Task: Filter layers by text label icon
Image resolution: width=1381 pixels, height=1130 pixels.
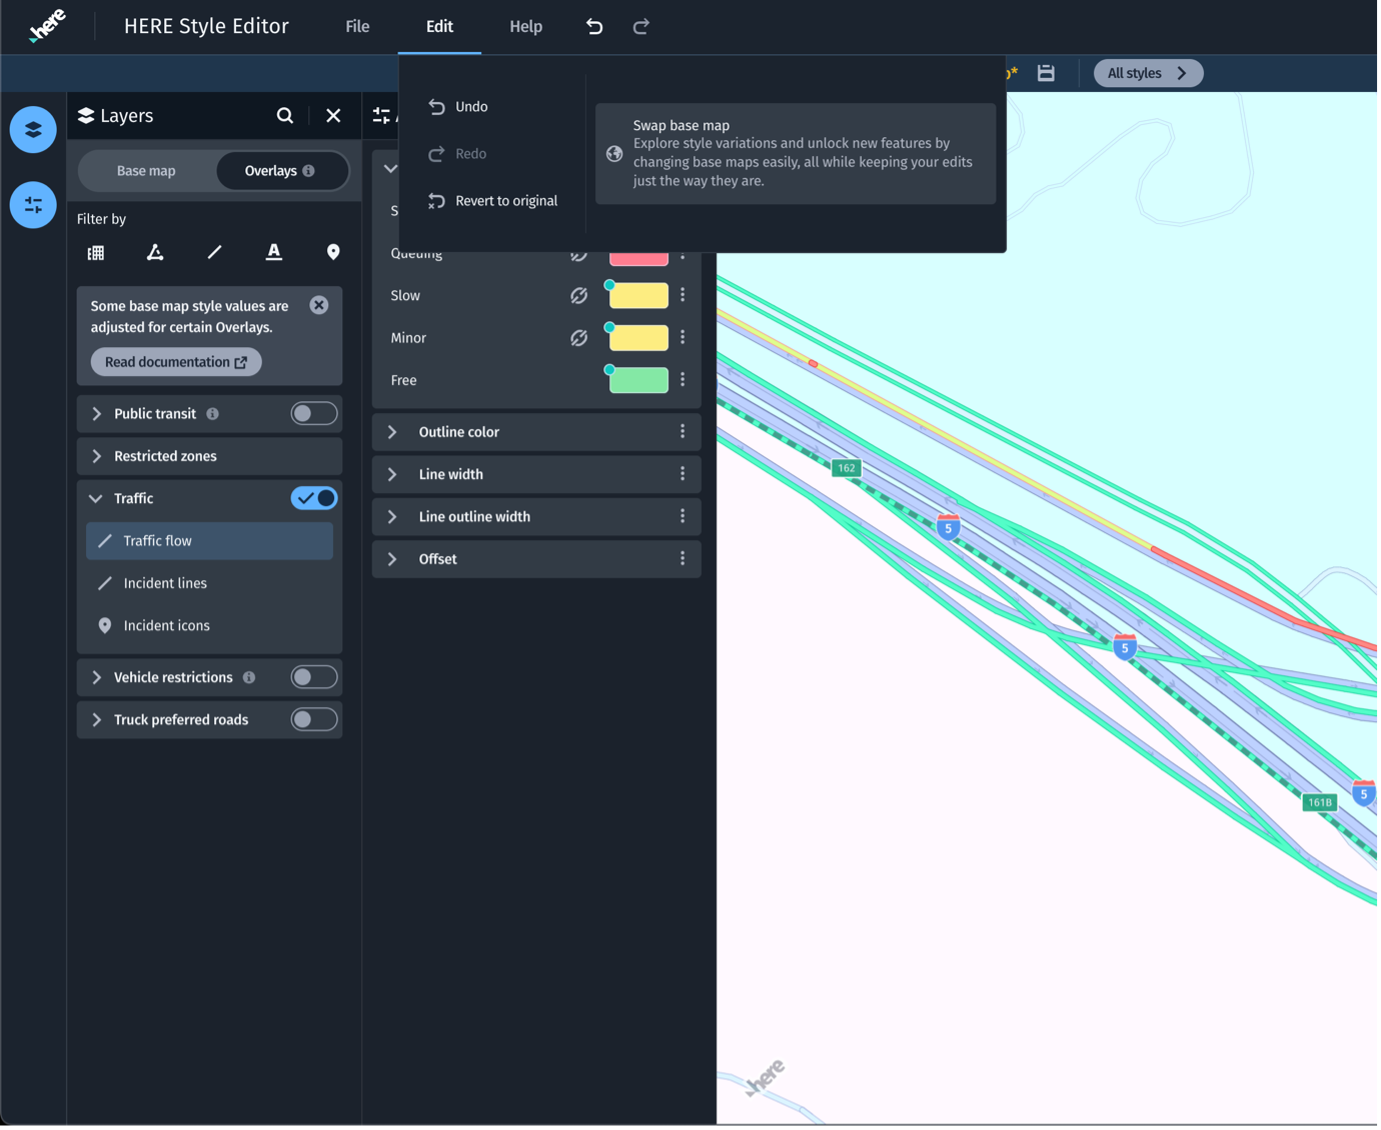Action: [274, 253]
